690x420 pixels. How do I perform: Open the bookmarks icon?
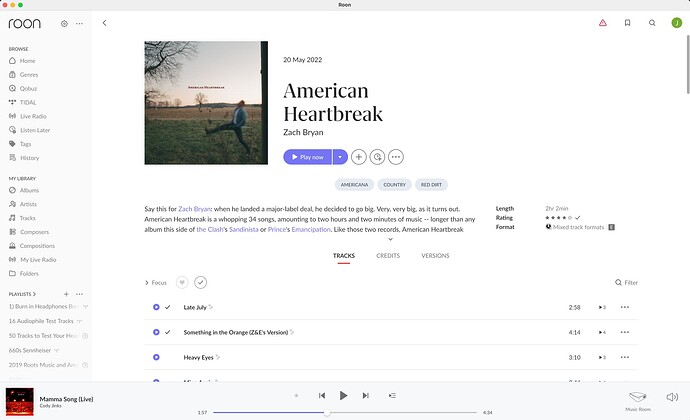[628, 23]
